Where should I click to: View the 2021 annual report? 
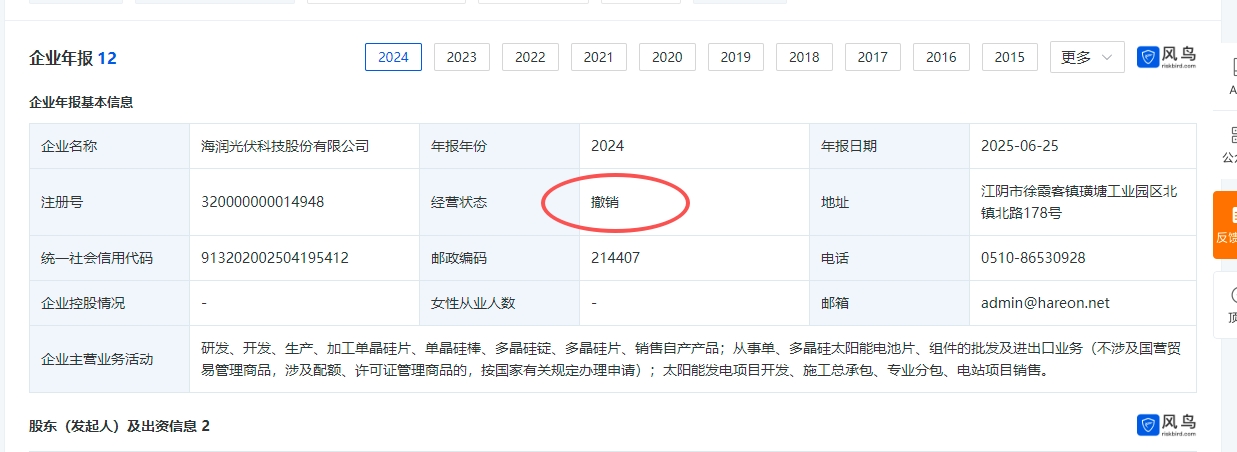click(x=598, y=57)
